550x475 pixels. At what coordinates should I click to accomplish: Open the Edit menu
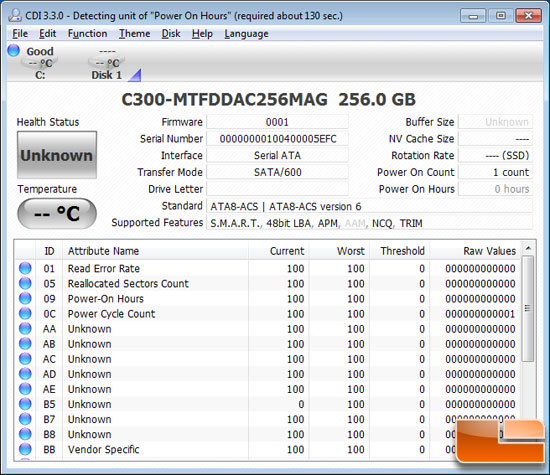47,34
